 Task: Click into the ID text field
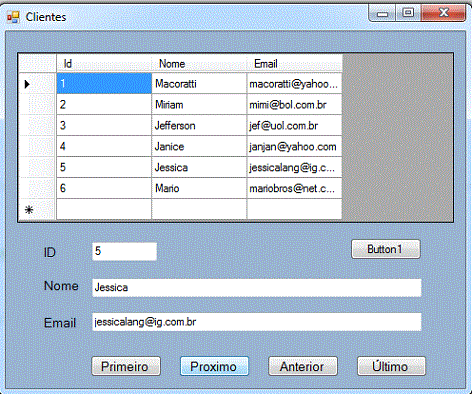coord(124,251)
